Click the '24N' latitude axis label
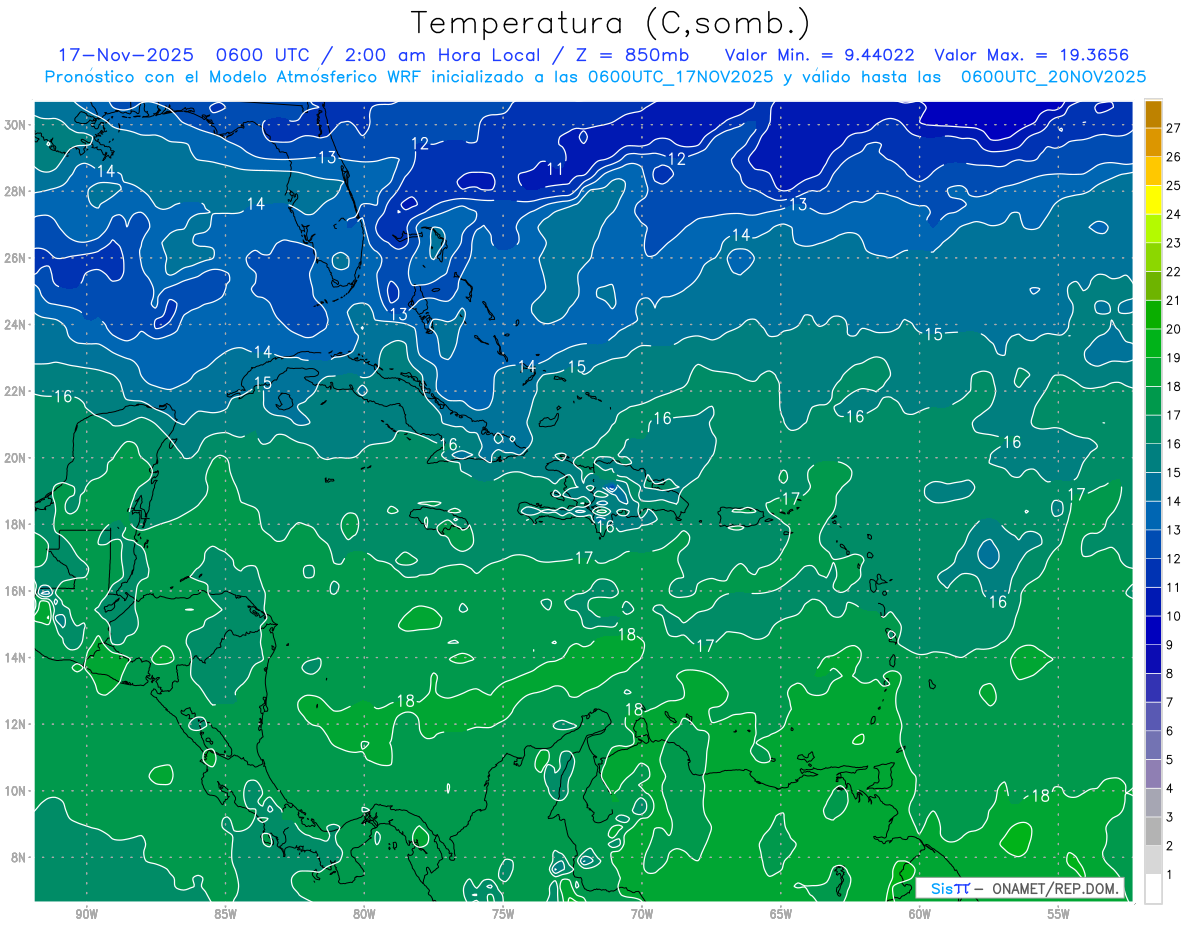The height and width of the screenshot is (927, 1200). point(16,324)
